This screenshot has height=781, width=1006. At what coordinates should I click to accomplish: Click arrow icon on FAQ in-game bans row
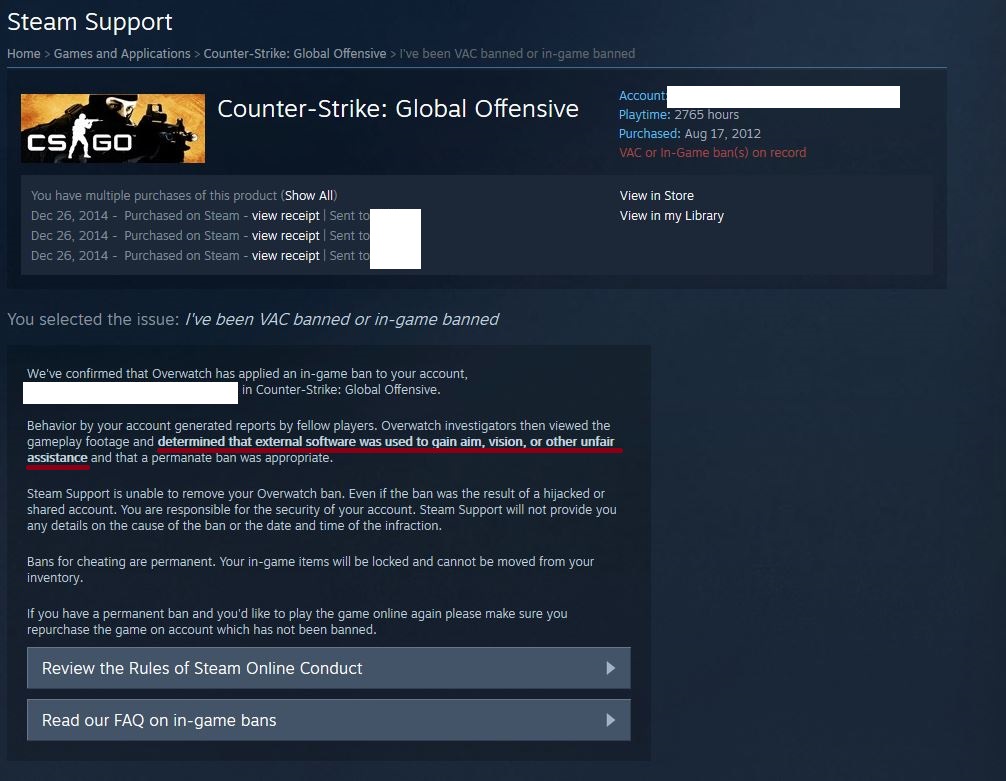611,720
